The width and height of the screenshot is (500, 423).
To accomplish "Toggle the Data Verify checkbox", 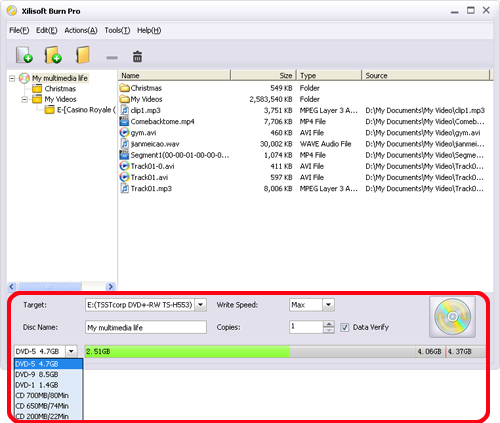I will point(345,327).
